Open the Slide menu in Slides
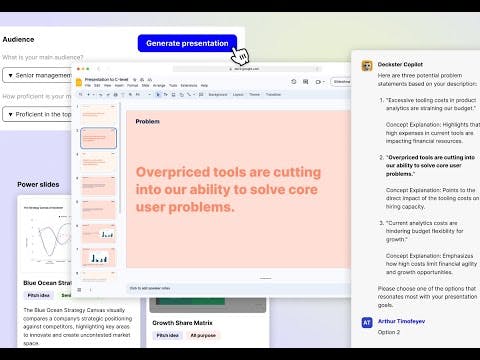 pyautogui.click(x=145, y=86)
